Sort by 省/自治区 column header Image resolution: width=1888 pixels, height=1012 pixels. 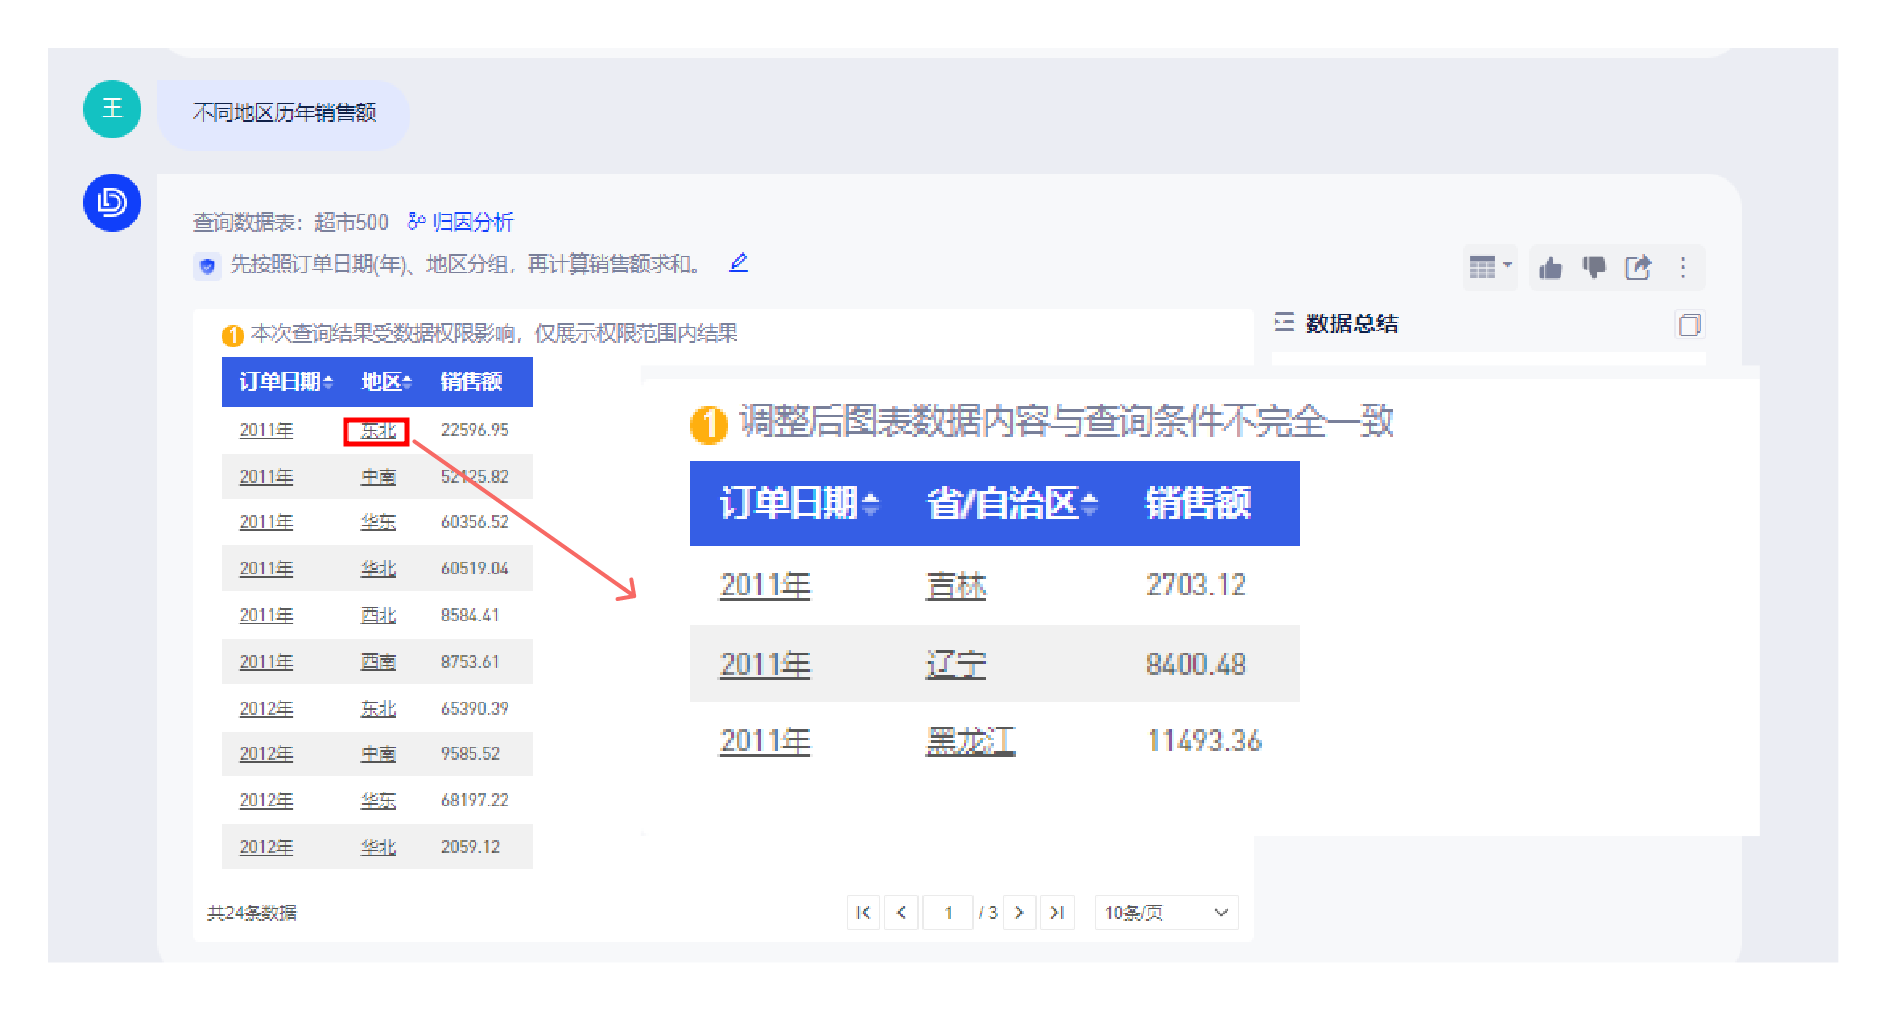point(1011,503)
